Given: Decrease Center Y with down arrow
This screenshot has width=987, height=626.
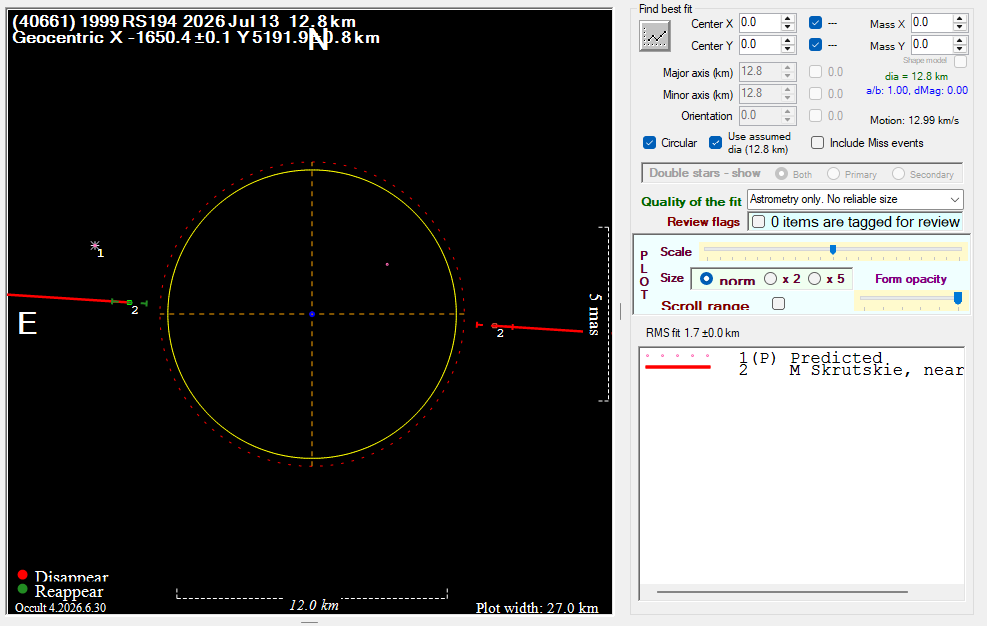Looking at the screenshot, I should 788,49.
